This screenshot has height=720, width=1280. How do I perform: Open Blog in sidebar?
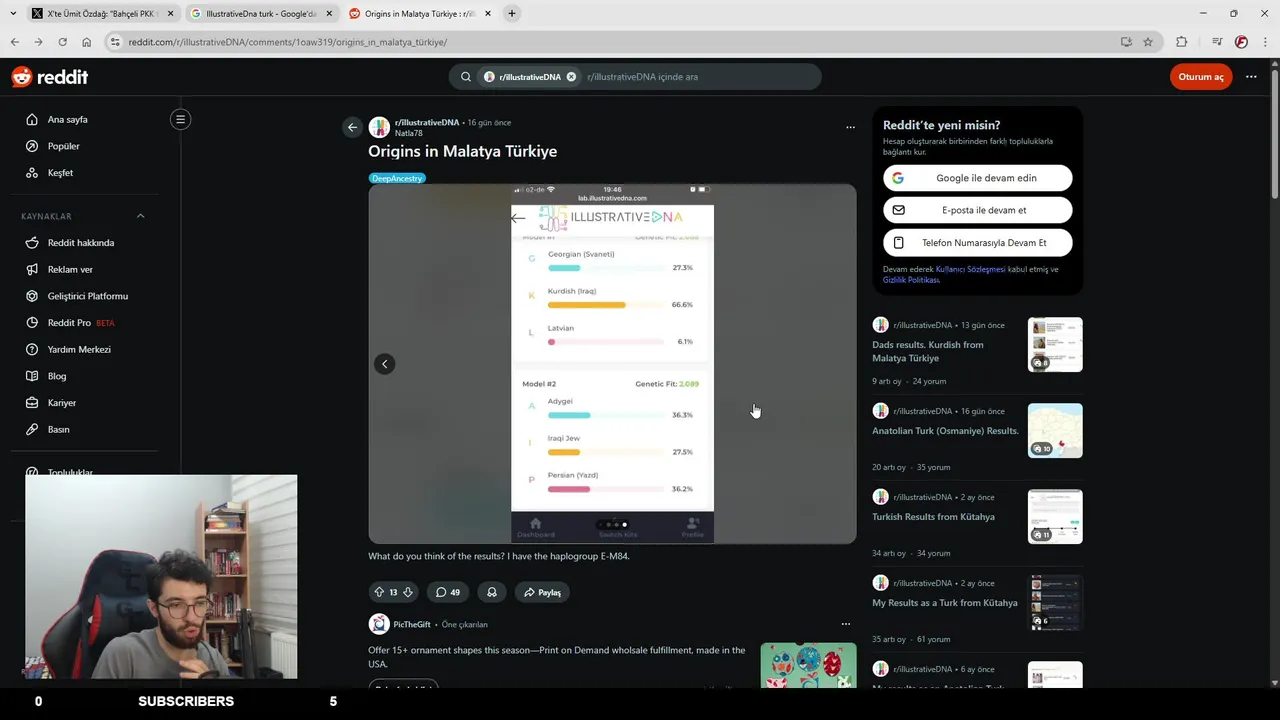point(57,376)
